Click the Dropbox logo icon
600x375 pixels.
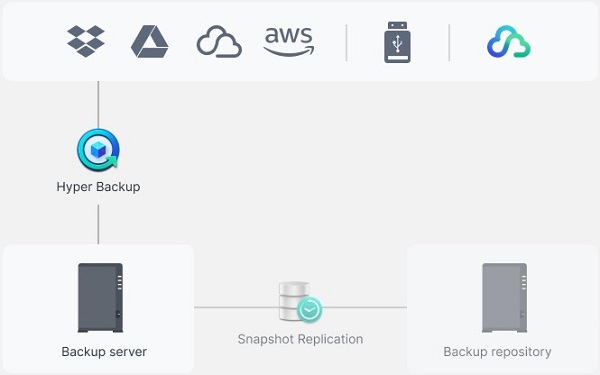(x=86, y=41)
